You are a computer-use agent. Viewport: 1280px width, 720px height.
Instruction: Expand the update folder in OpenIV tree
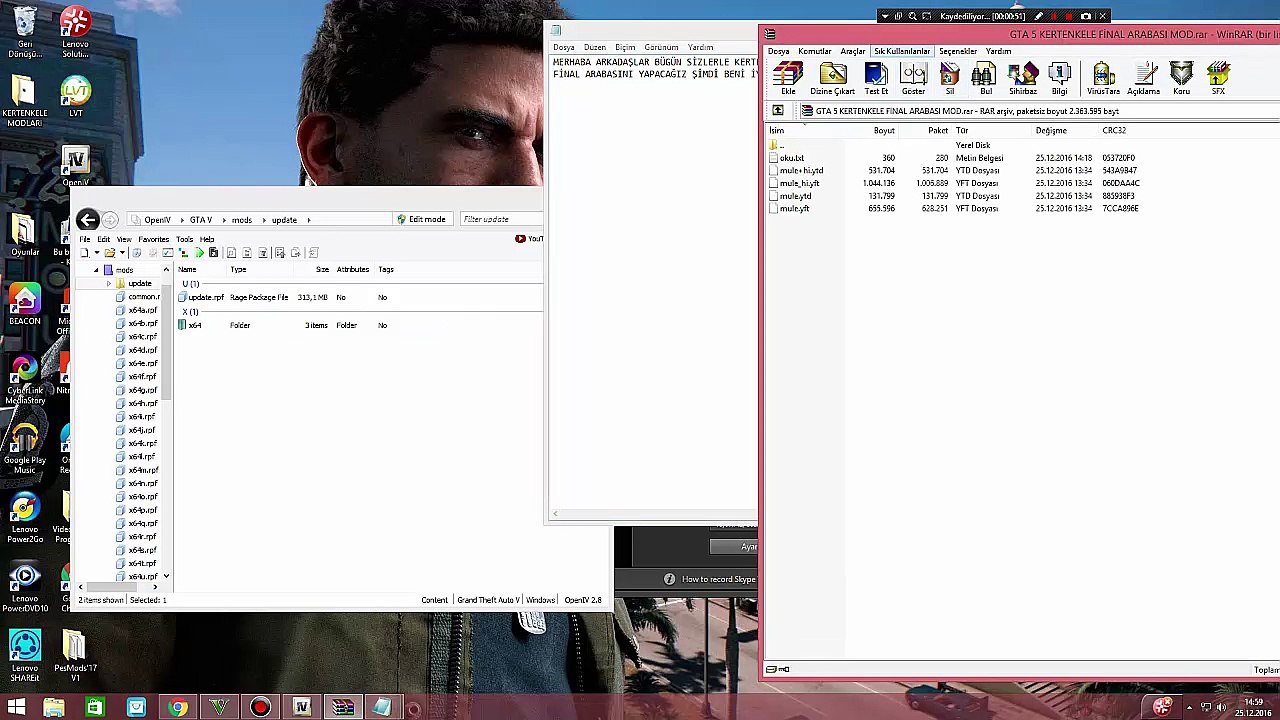tap(109, 284)
